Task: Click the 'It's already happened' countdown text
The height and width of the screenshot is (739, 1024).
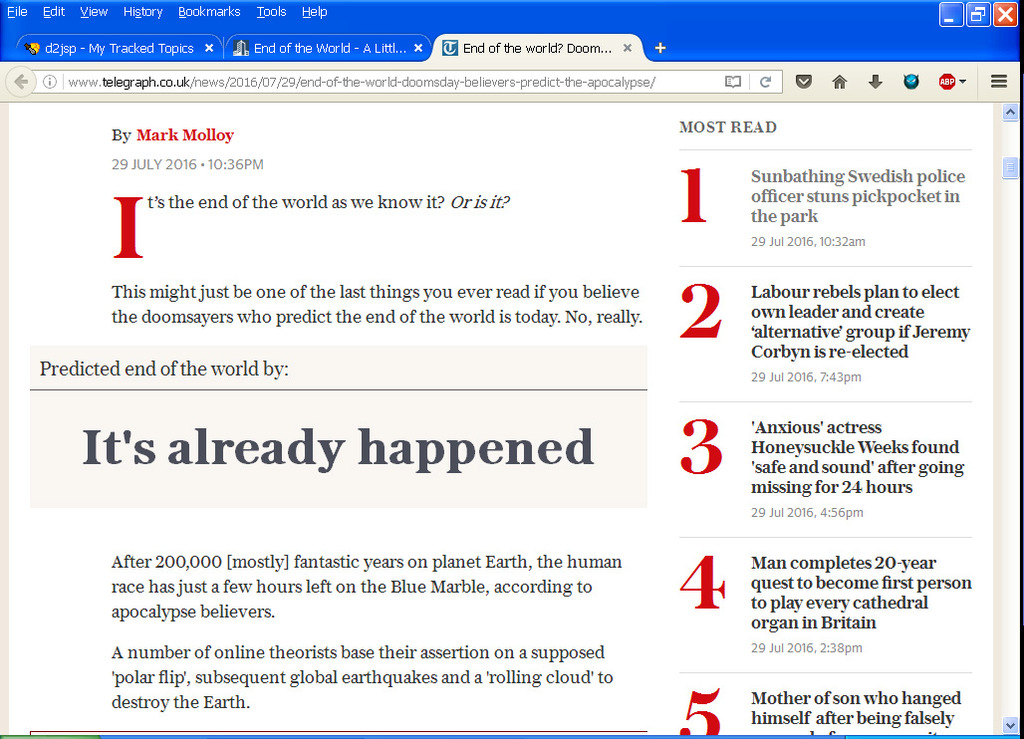Action: click(x=338, y=448)
